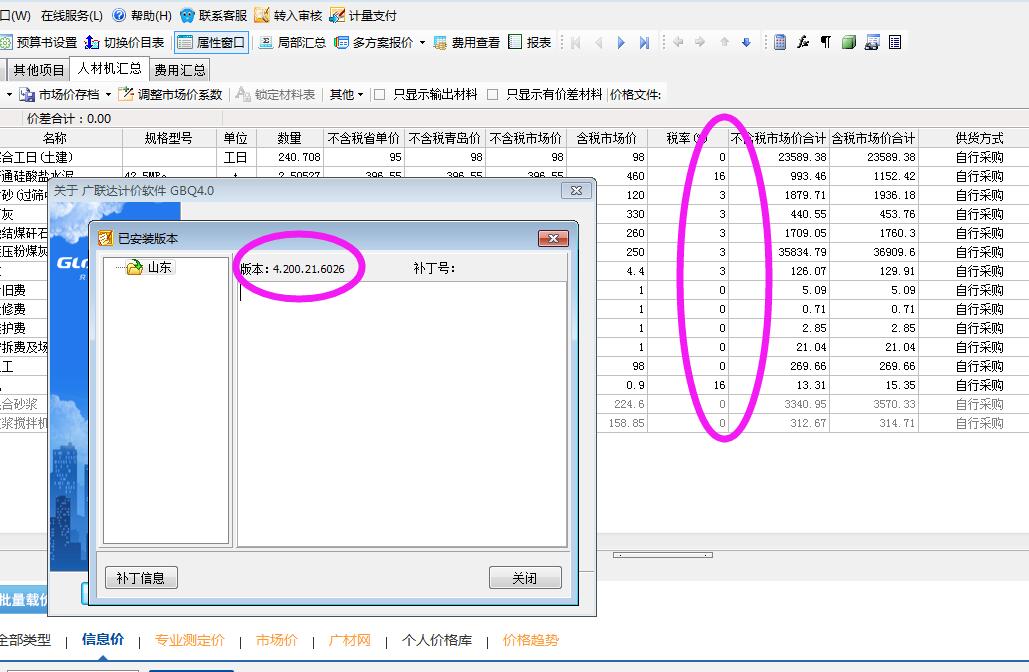This screenshot has height=672, width=1029.
Task: Open 局部汇总 partial summary
Action: [293, 43]
